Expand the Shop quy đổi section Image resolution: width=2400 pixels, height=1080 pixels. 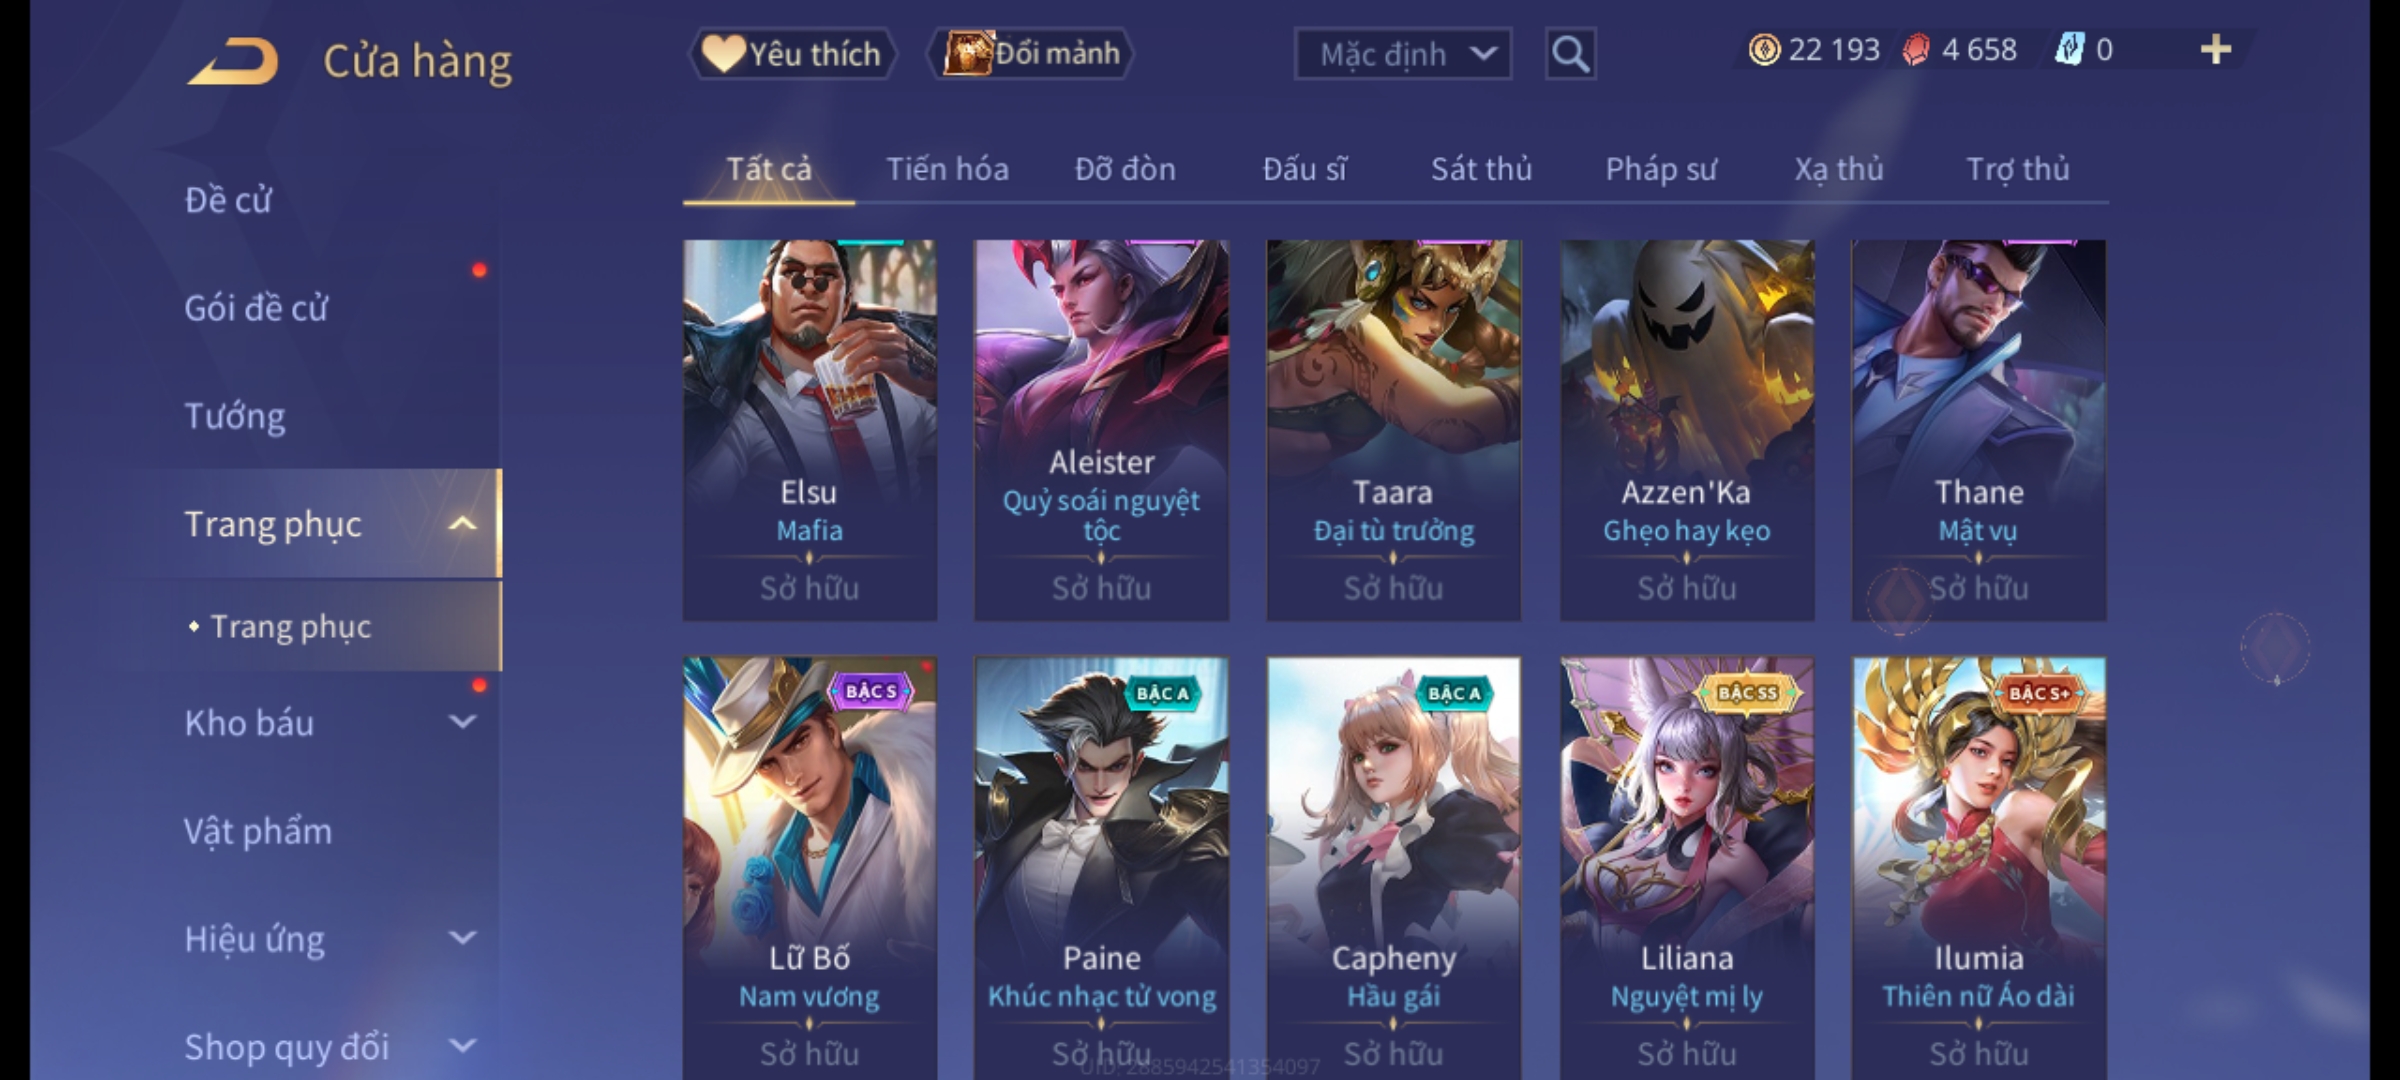462,1046
